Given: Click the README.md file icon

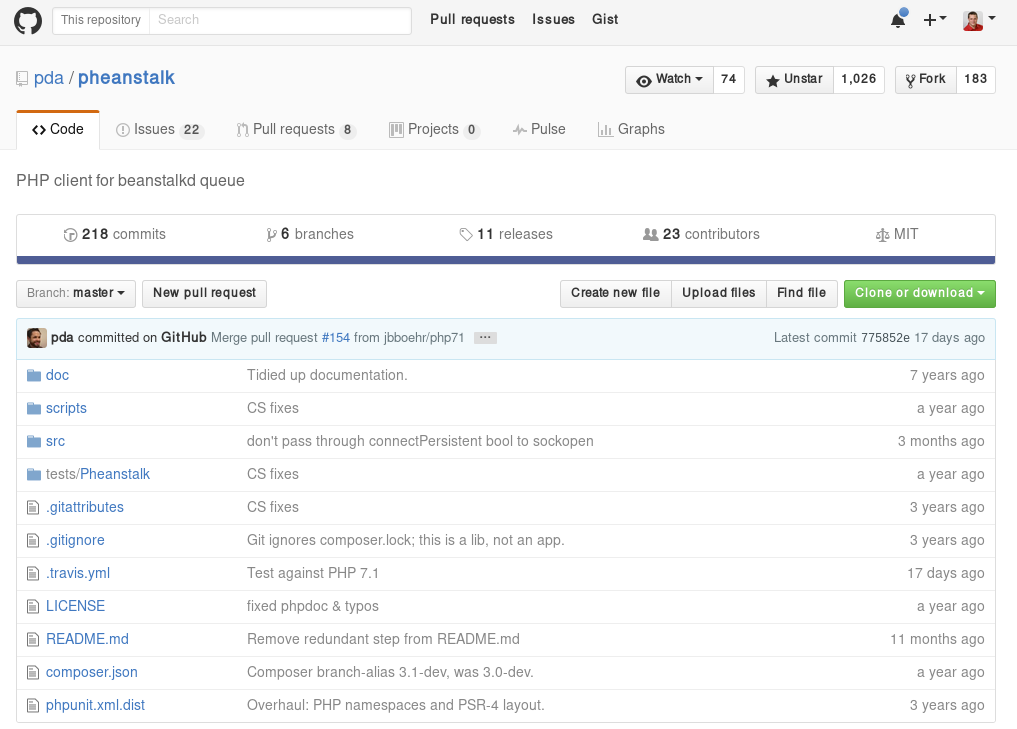Looking at the screenshot, I should 33,639.
